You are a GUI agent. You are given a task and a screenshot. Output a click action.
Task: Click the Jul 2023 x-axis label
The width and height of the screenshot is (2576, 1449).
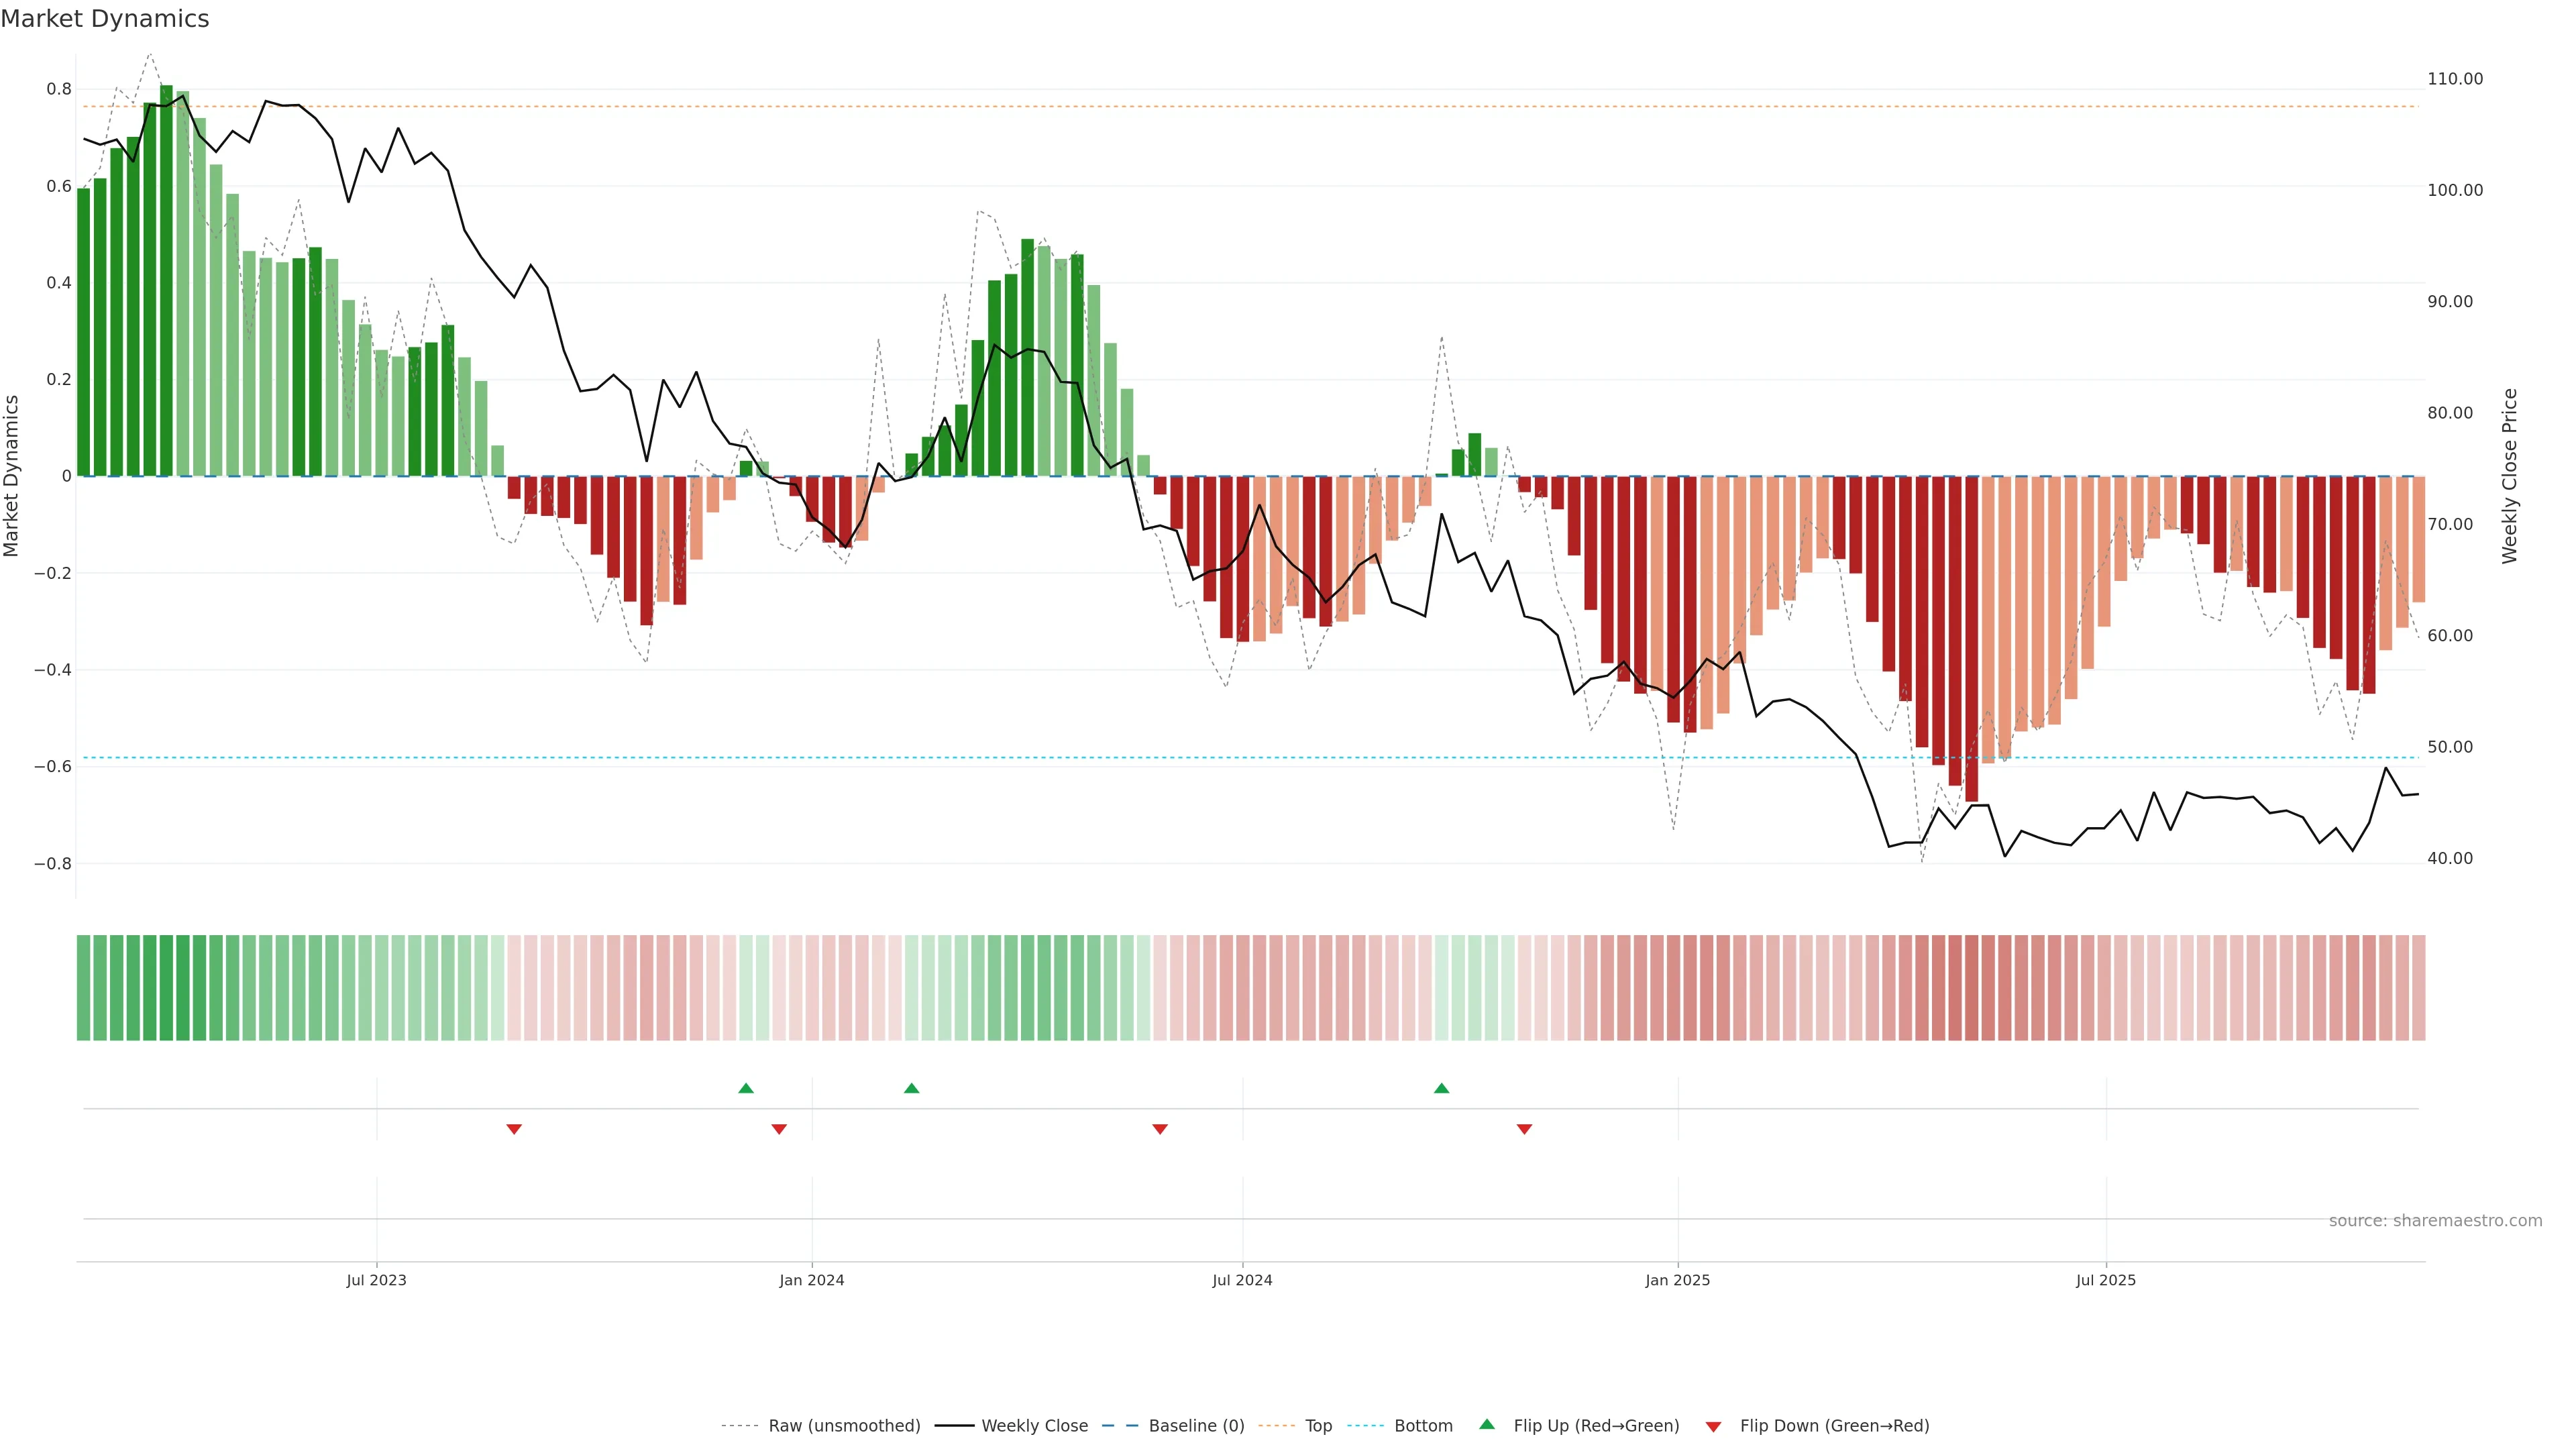376,1280
